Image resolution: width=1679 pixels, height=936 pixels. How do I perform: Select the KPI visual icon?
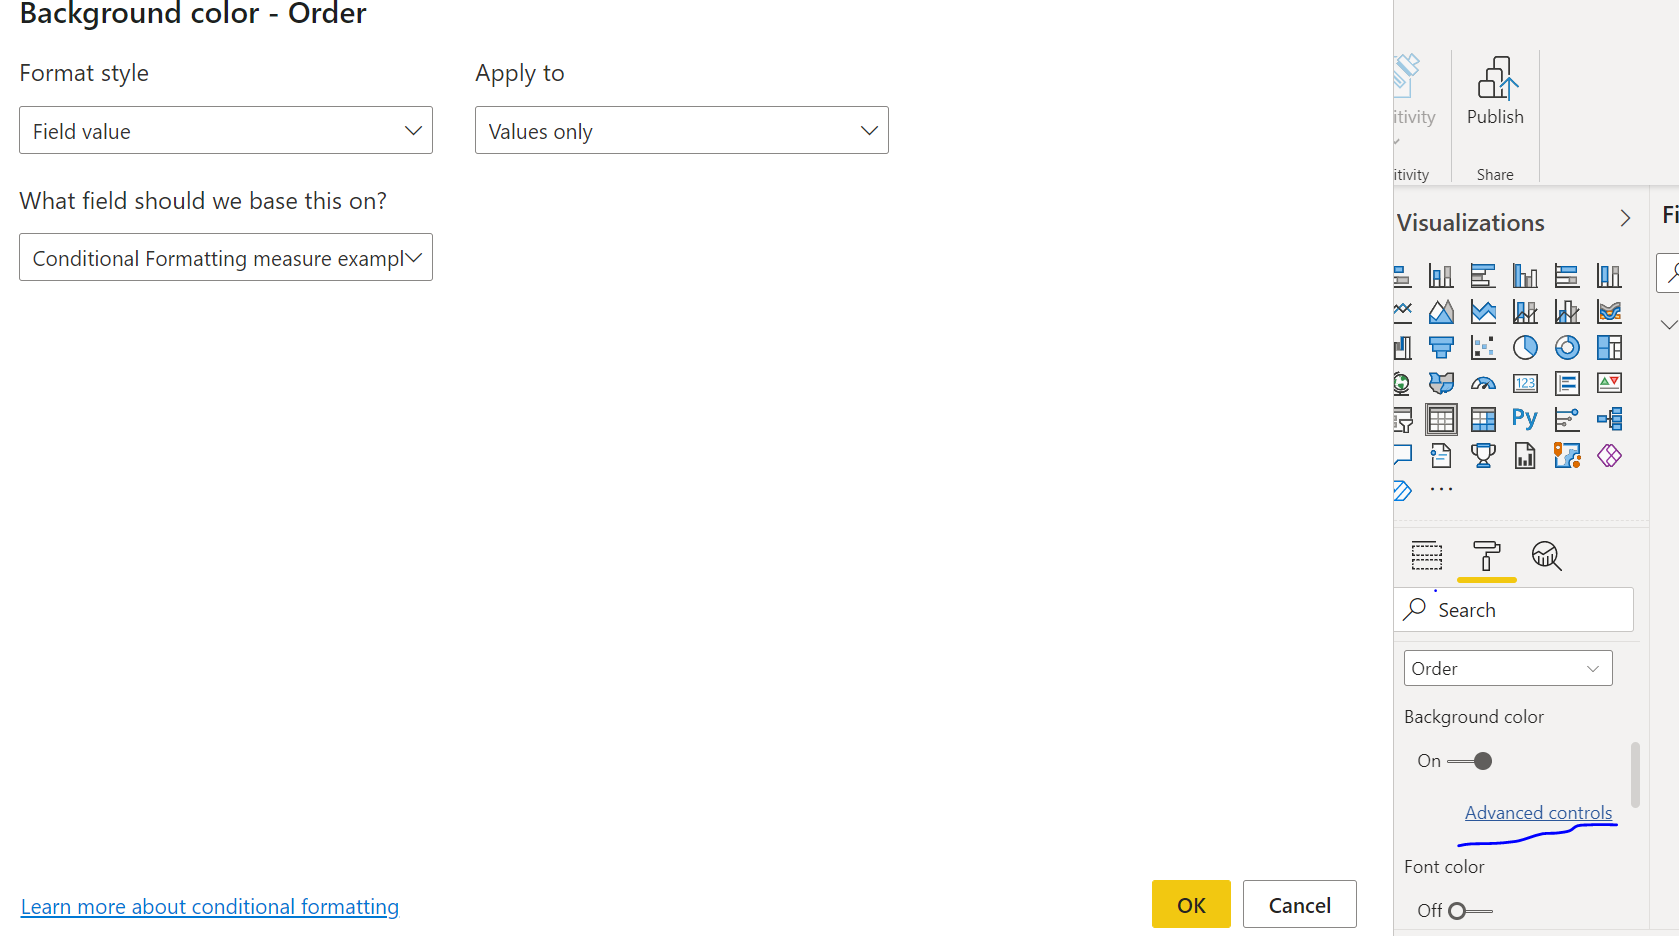tap(1609, 383)
